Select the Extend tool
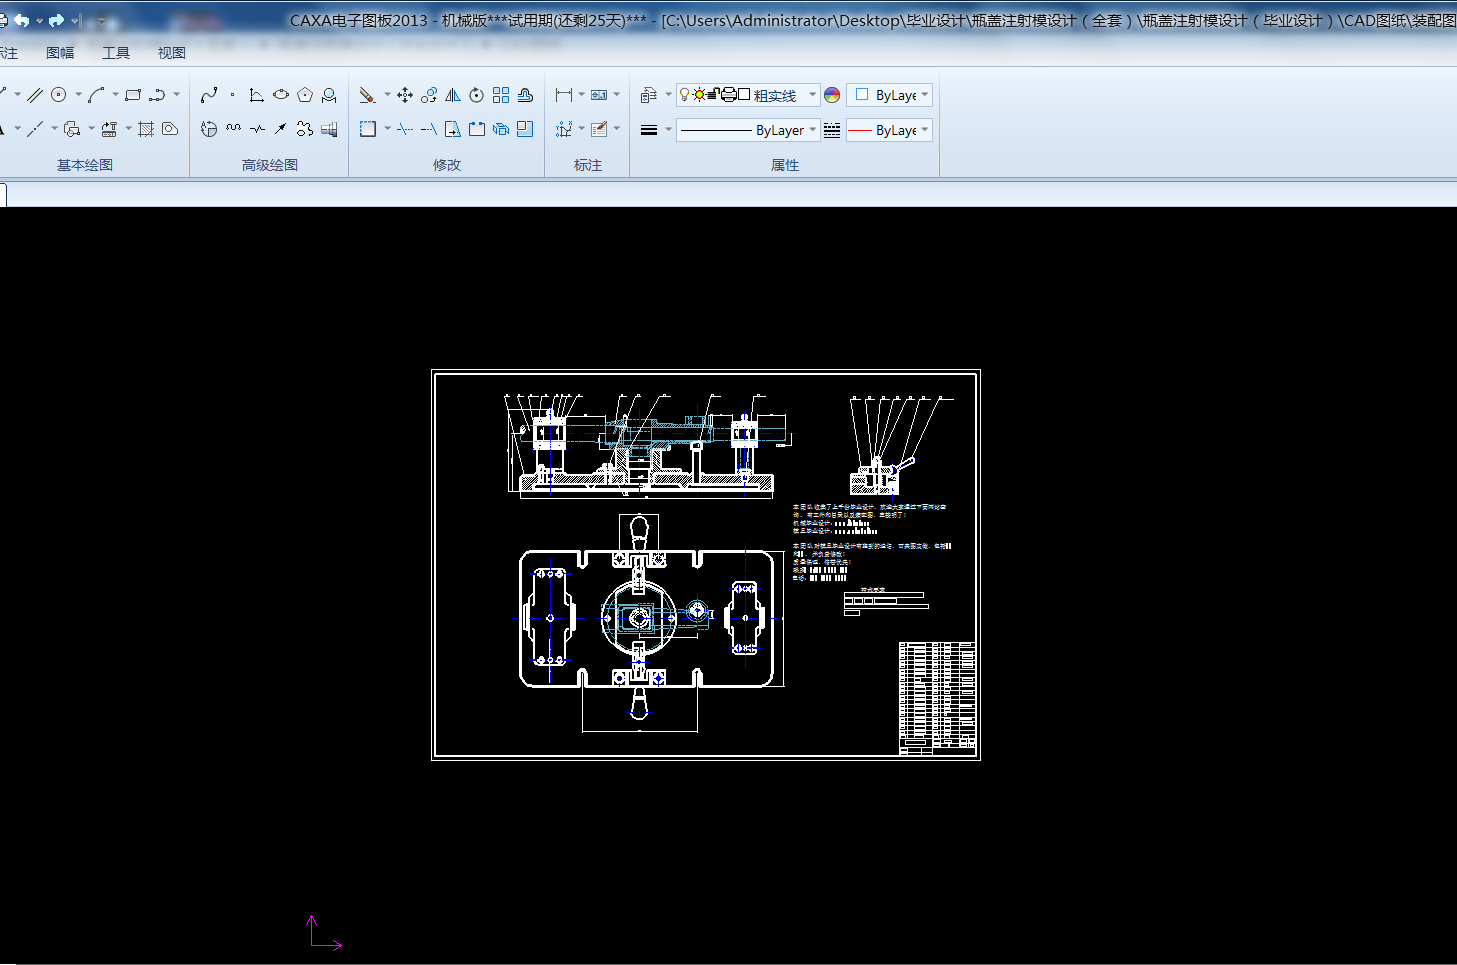This screenshot has height=965, width=1457. [429, 129]
